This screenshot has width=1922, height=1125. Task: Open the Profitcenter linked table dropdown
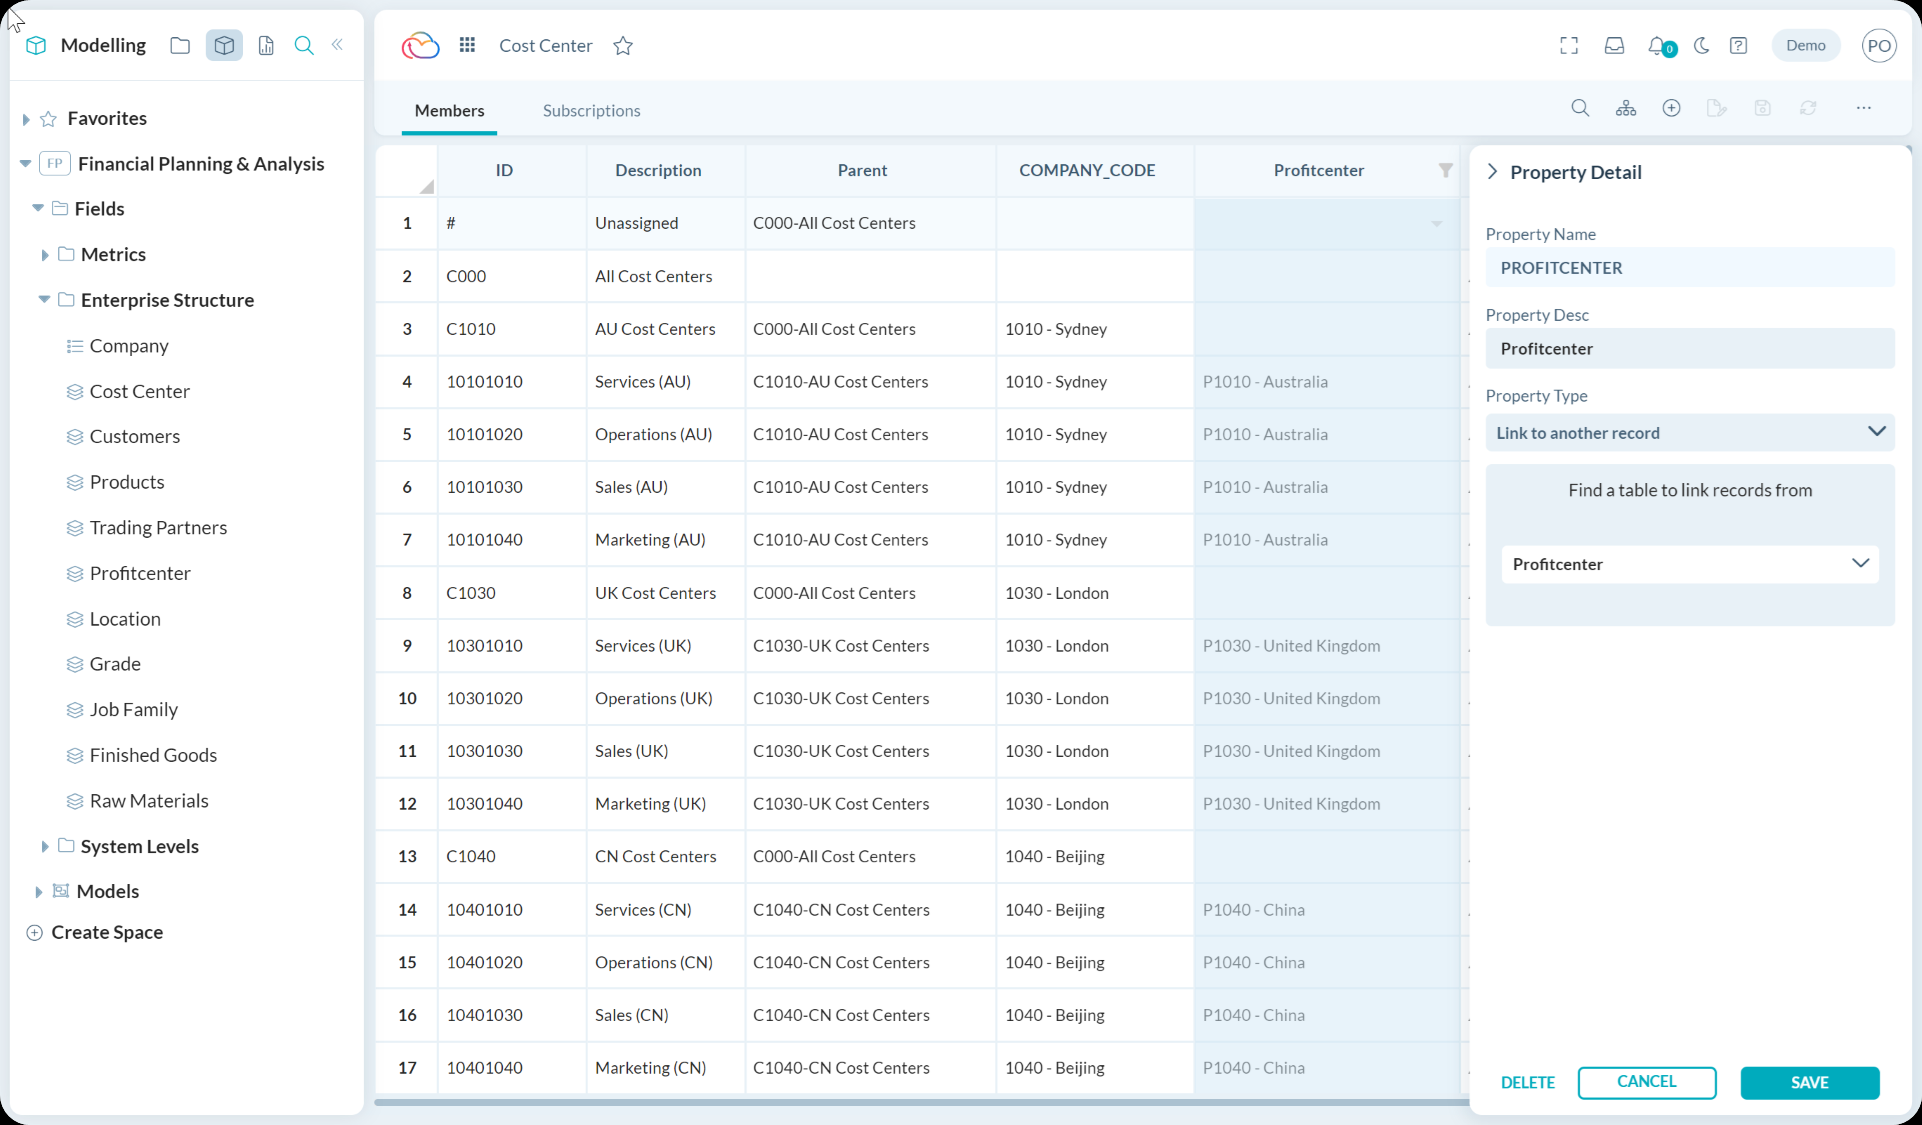click(1689, 564)
